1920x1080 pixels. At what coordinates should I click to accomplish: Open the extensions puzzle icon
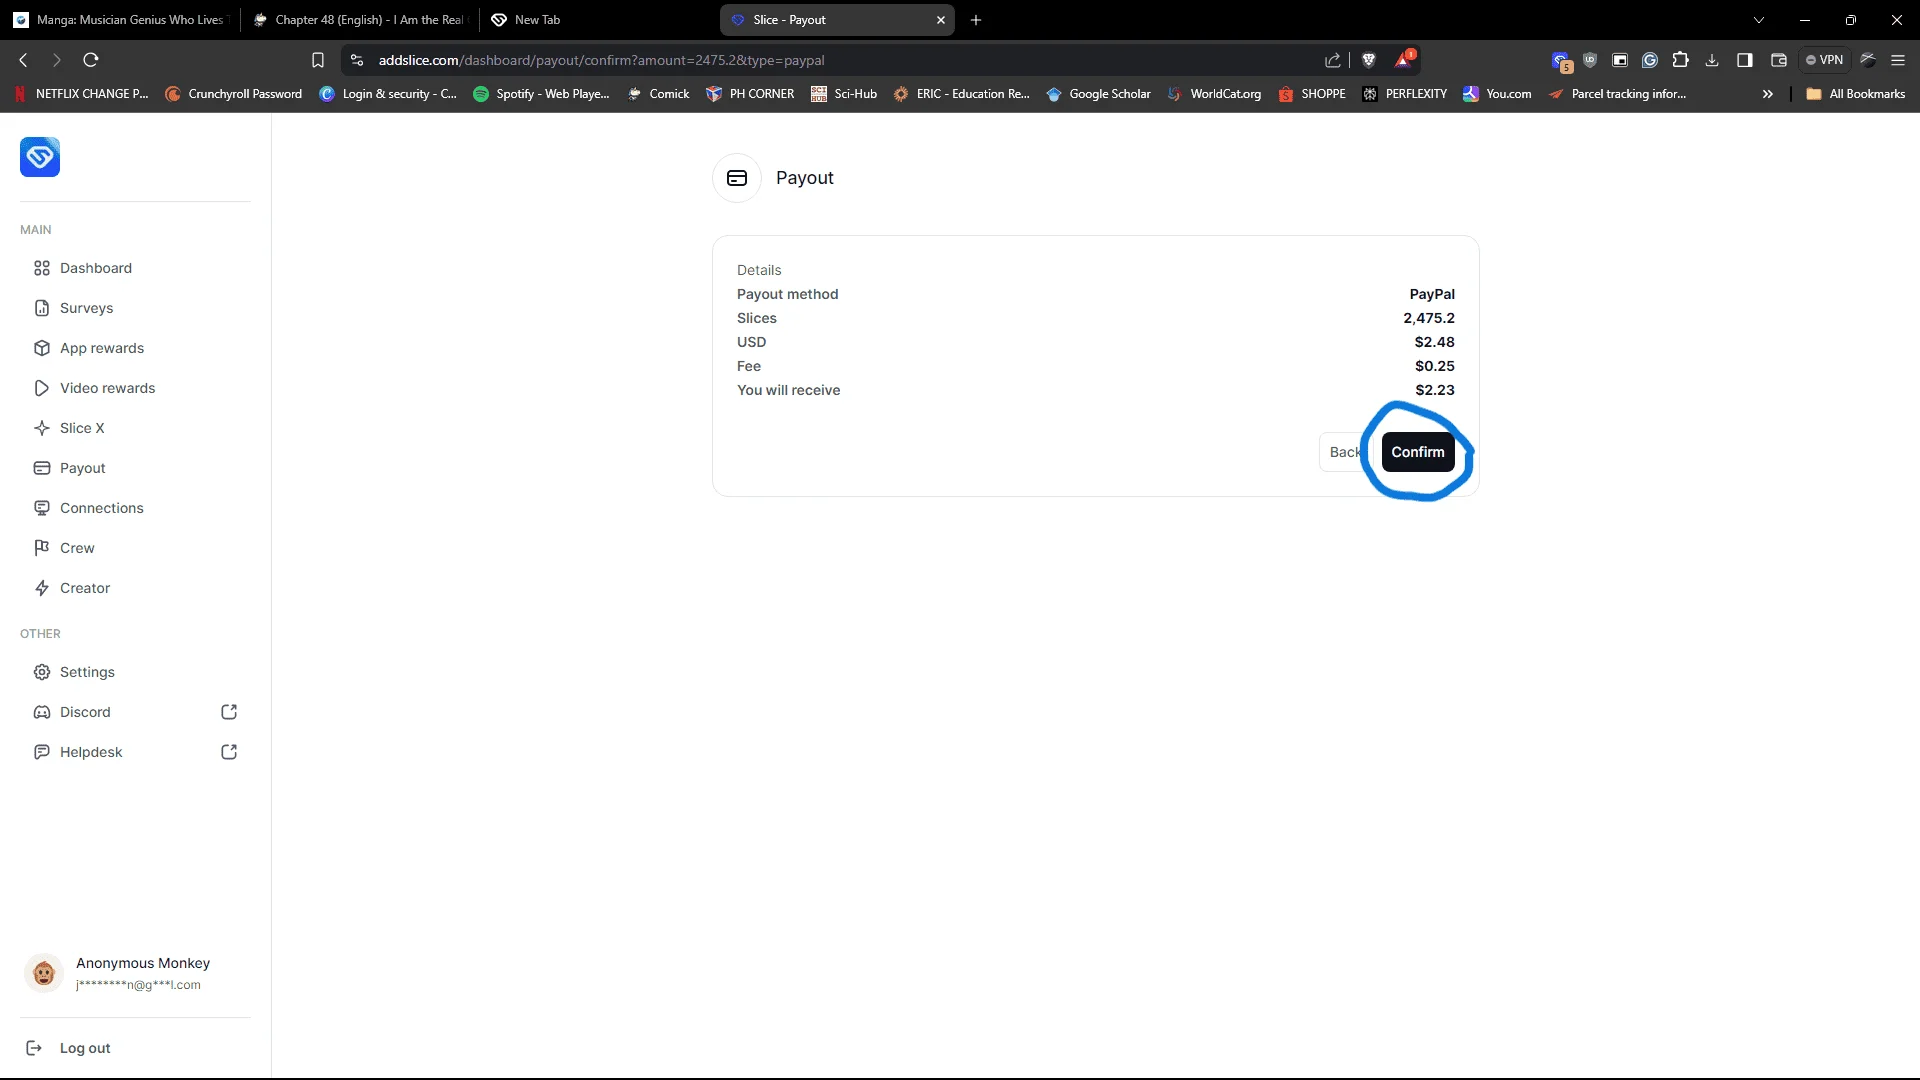[x=1681, y=60]
